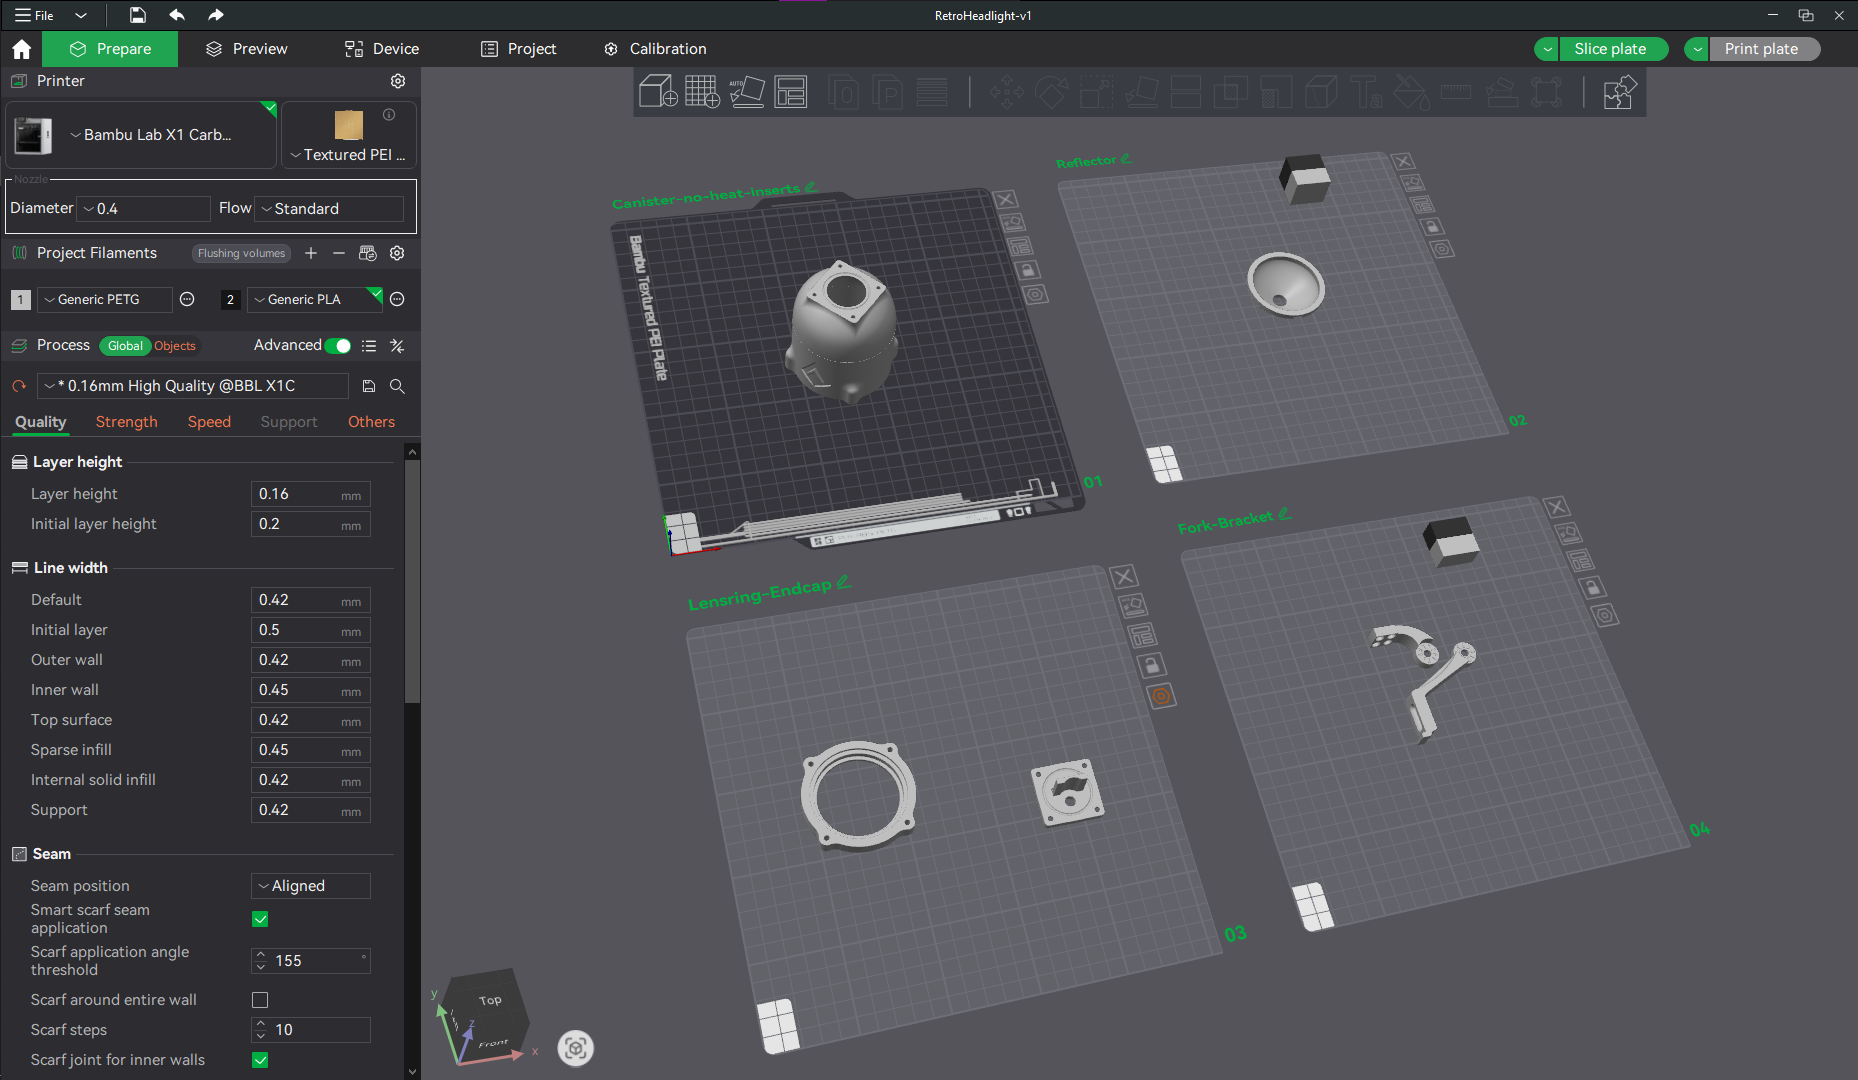
Task: Open the File menu
Action: pos(36,15)
